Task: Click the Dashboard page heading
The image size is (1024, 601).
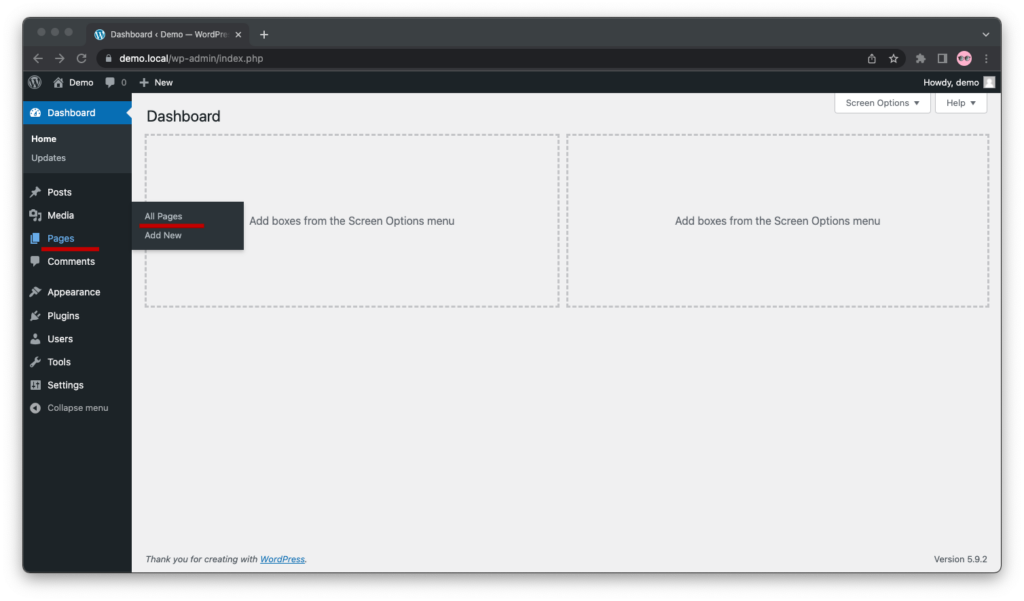Action: (184, 116)
